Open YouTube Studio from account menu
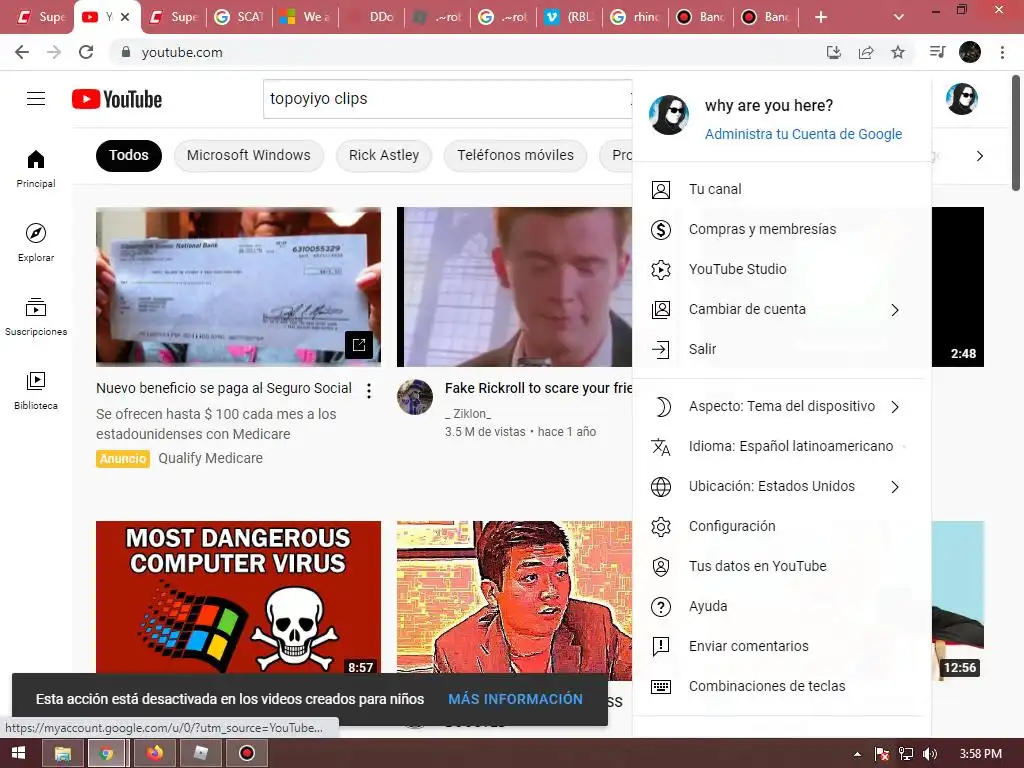The height and width of the screenshot is (768, 1024). [x=782, y=269]
